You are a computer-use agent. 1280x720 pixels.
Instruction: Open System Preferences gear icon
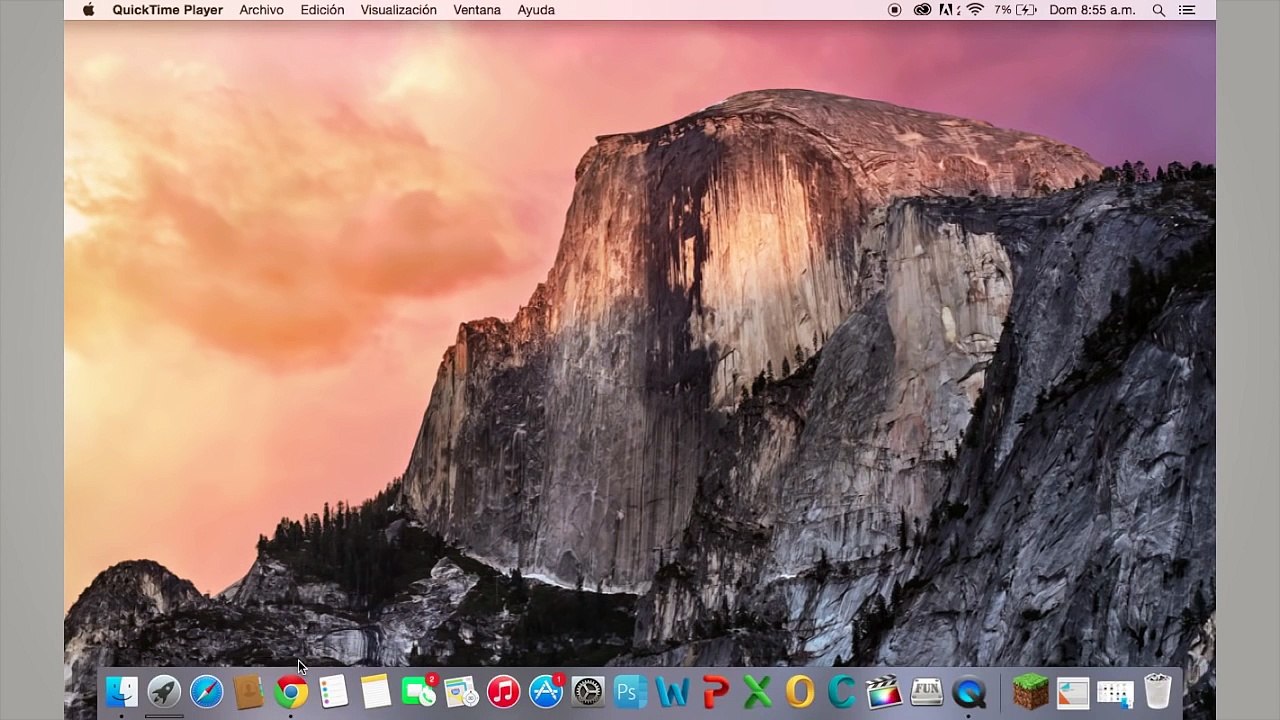click(x=588, y=692)
